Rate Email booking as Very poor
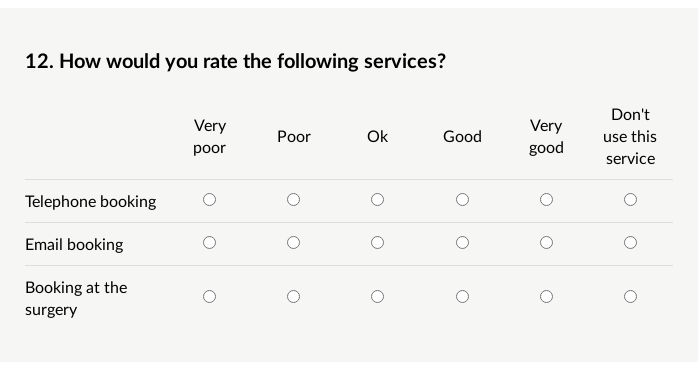The image size is (698, 371). coord(209,243)
